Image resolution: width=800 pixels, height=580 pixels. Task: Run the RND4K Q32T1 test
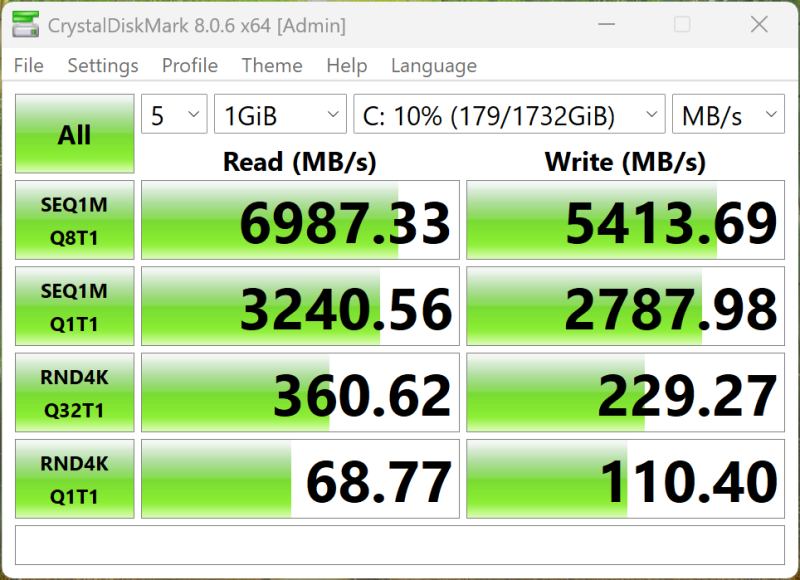point(74,392)
